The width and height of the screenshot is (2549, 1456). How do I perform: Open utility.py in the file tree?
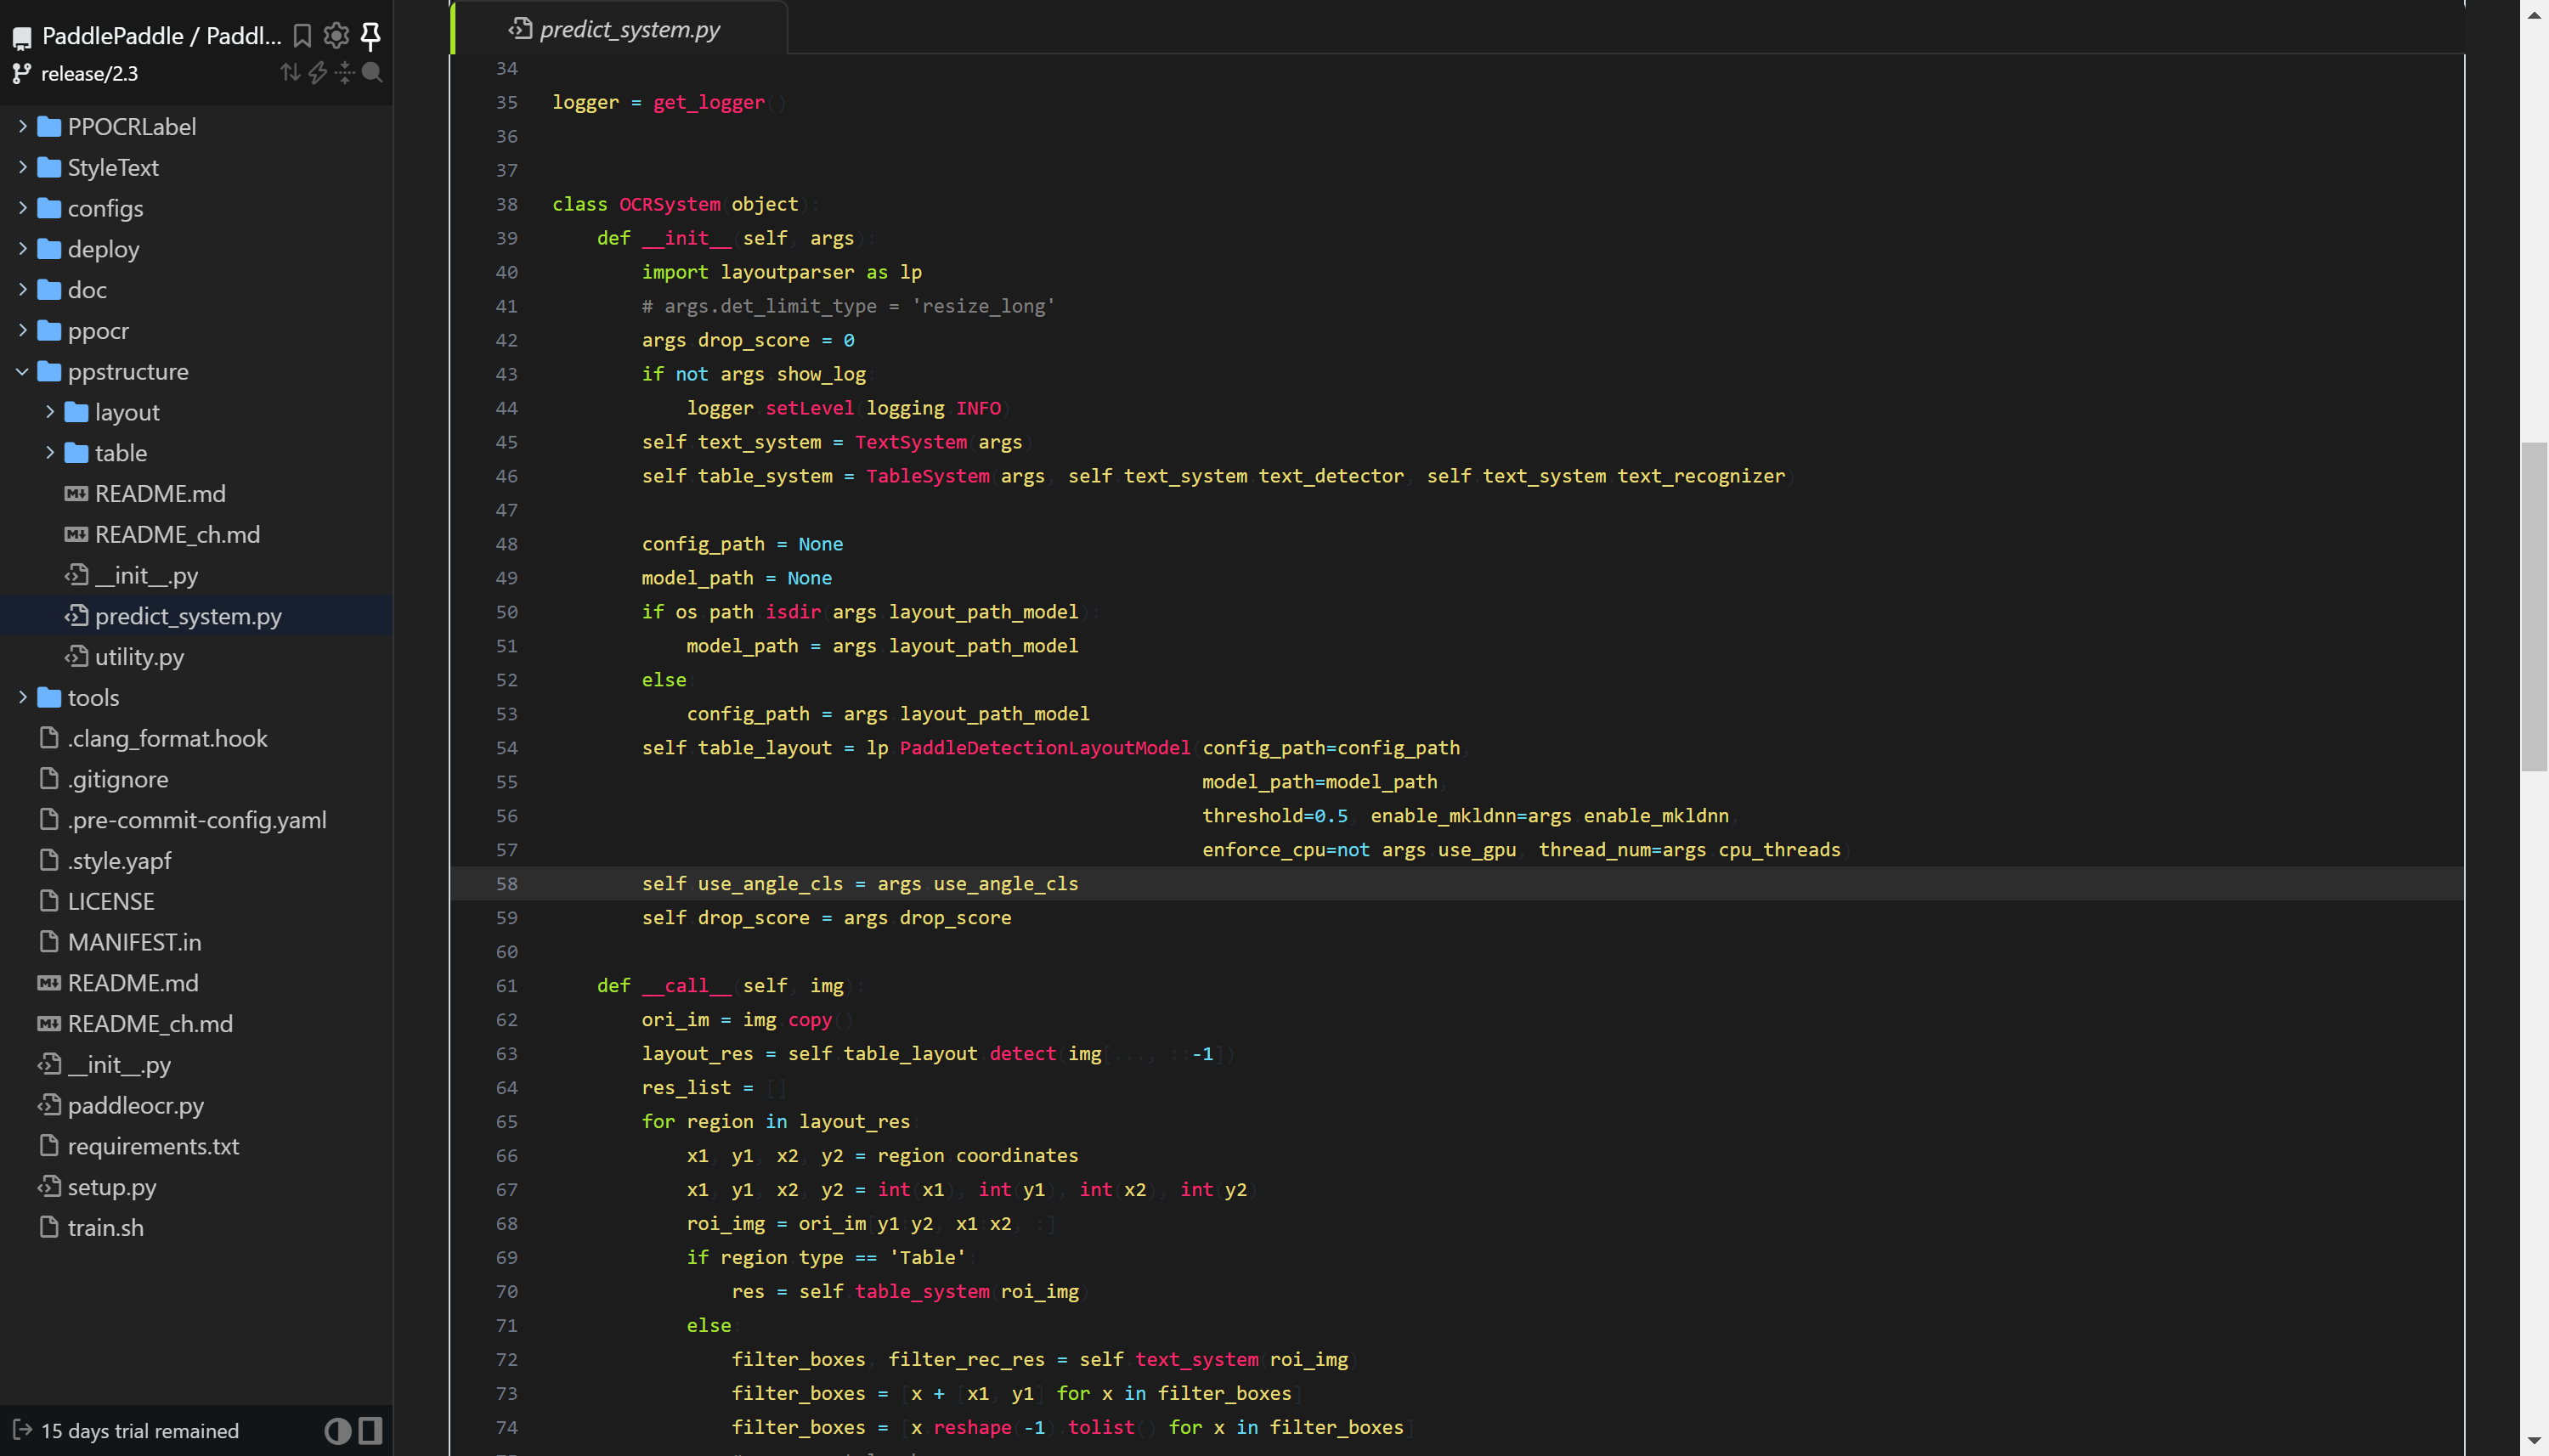139,656
